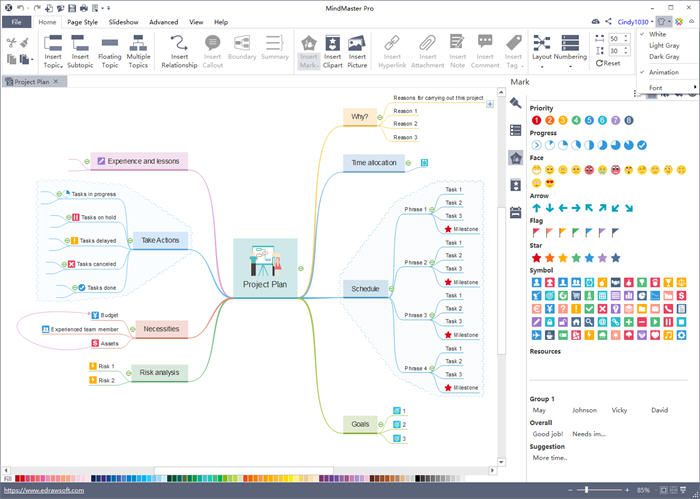Viewport: 700px width, 499px height.
Task: Adjust the zoom slider handle
Action: (586, 490)
